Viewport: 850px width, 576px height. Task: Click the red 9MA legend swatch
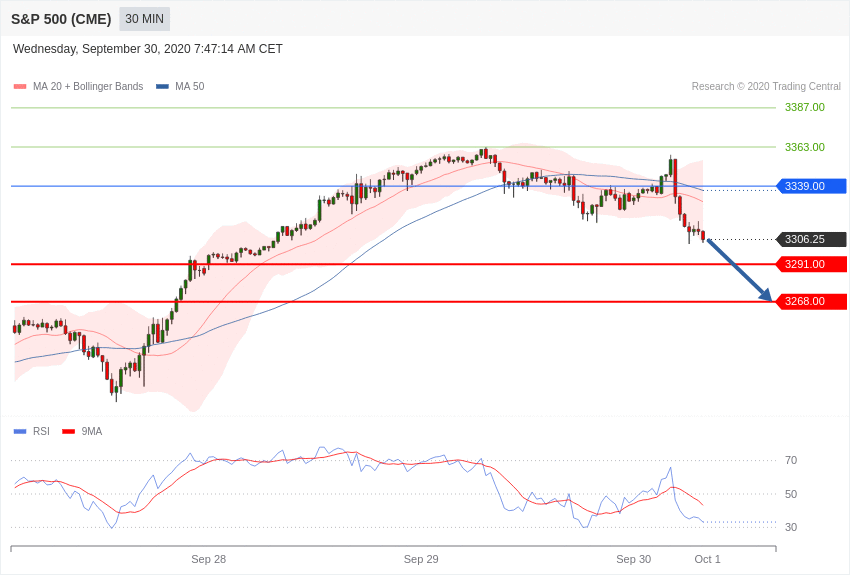69,431
